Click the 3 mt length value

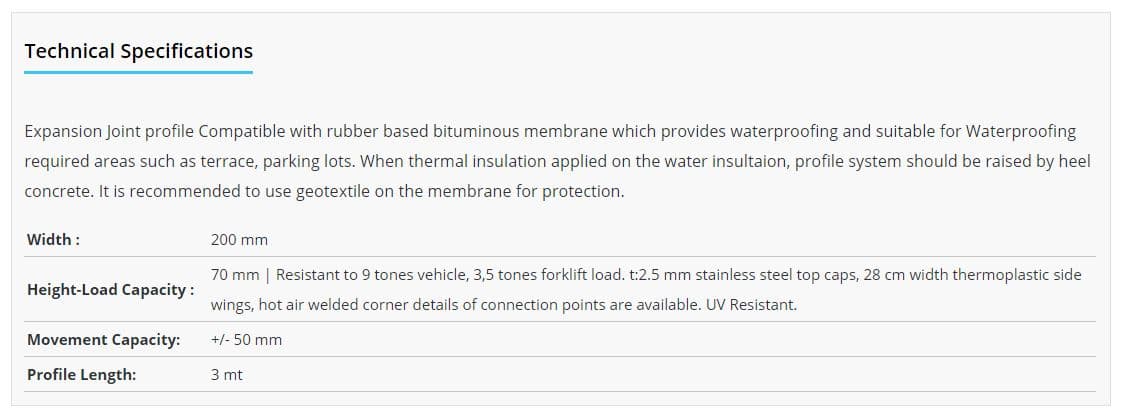pos(227,375)
